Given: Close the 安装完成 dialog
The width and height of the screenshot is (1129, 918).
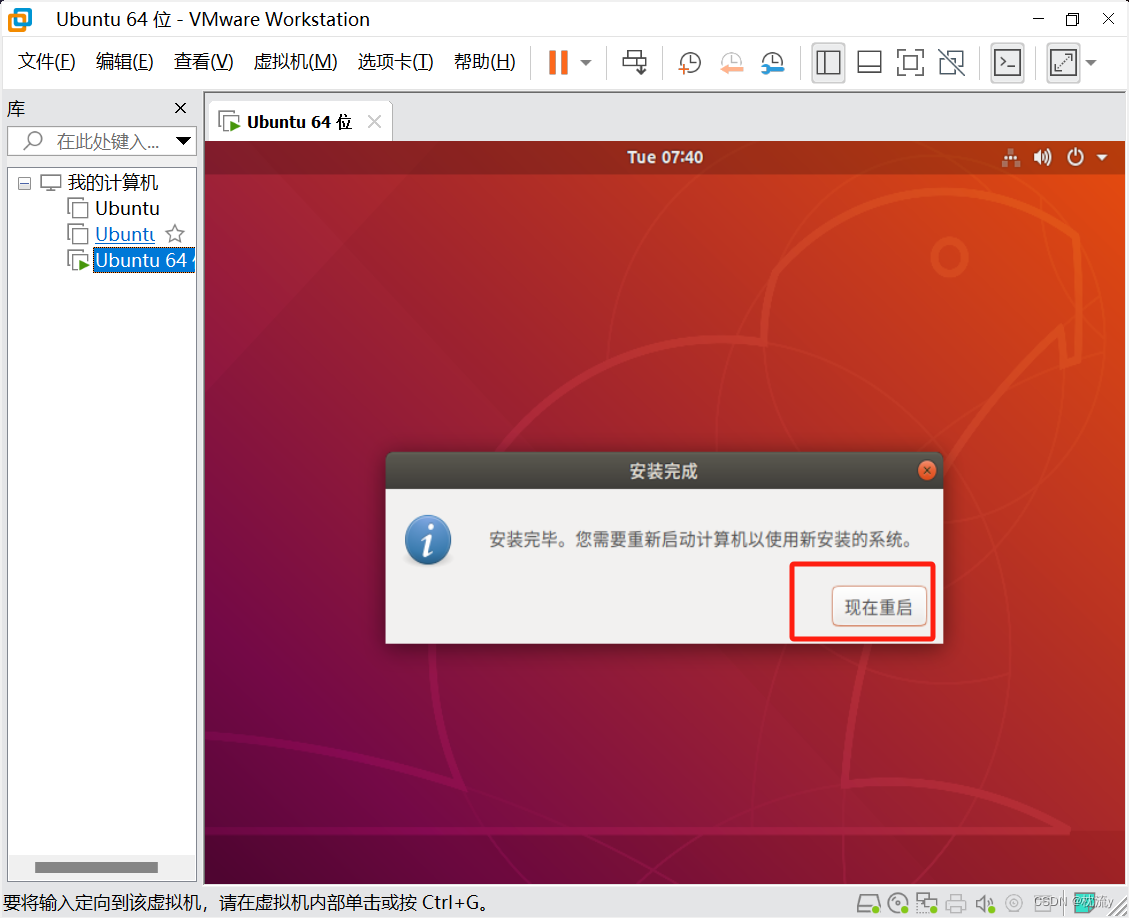Looking at the screenshot, I should [x=927, y=471].
